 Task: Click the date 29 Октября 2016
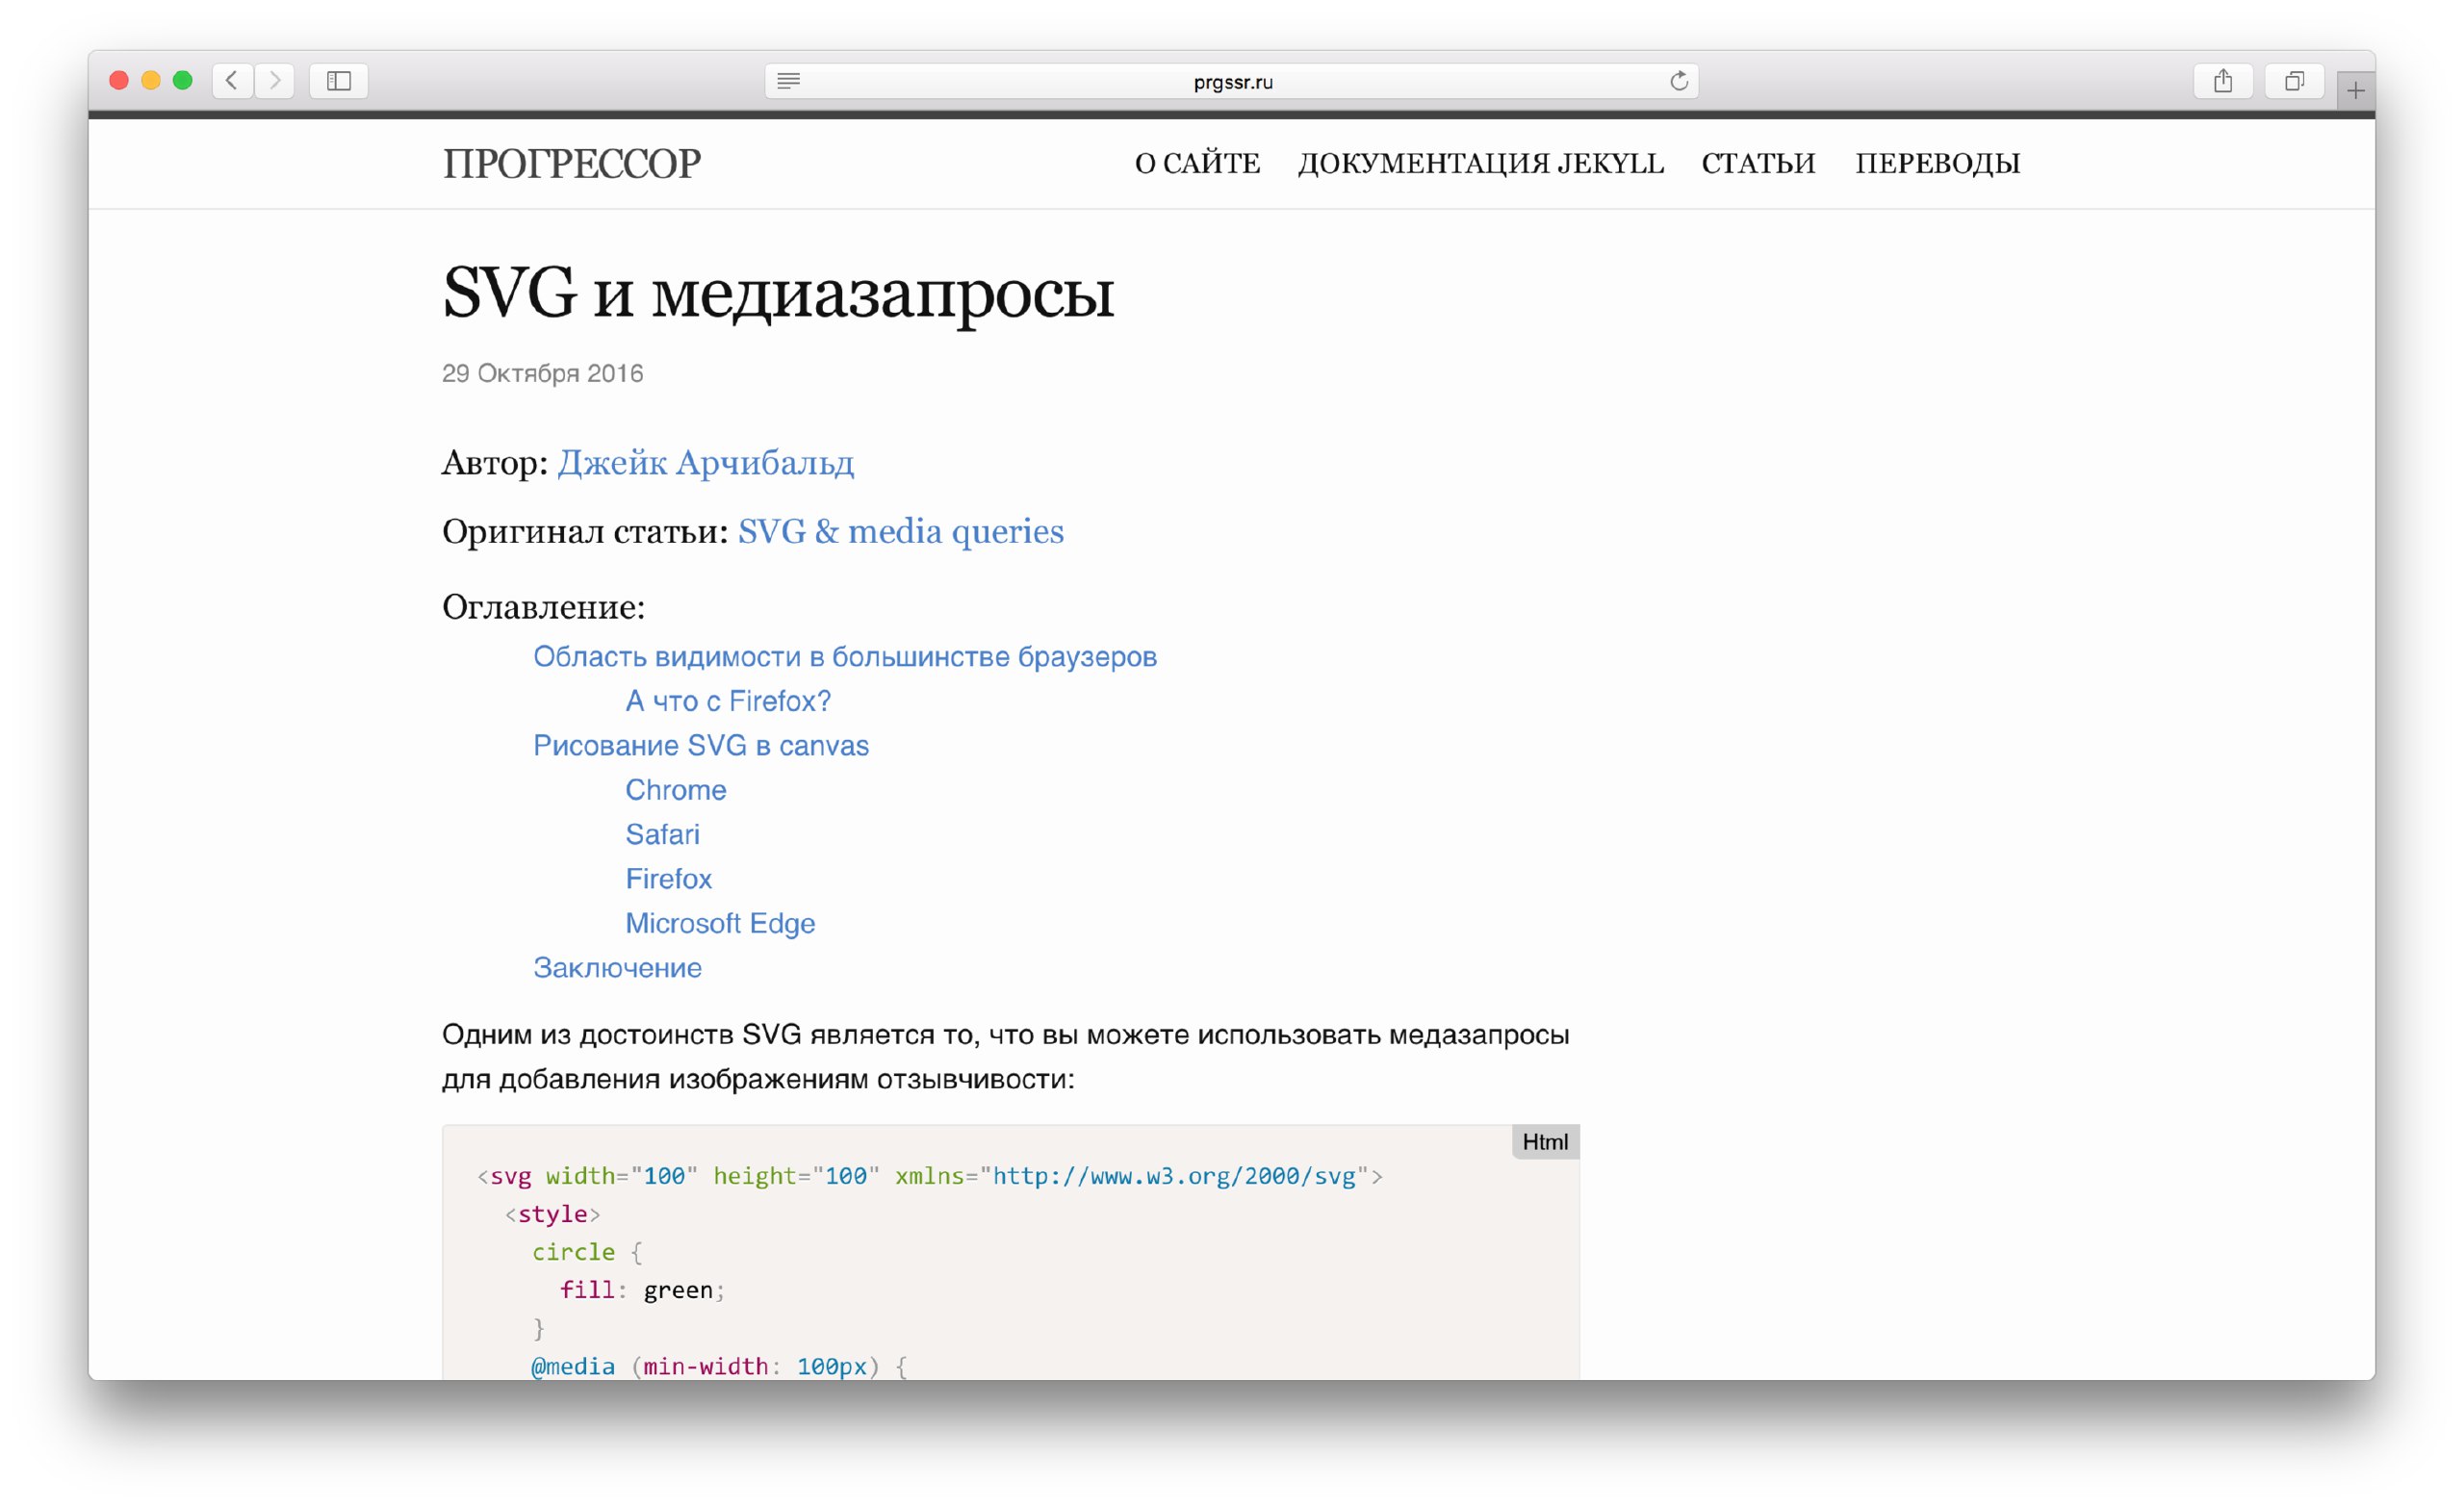543,374
